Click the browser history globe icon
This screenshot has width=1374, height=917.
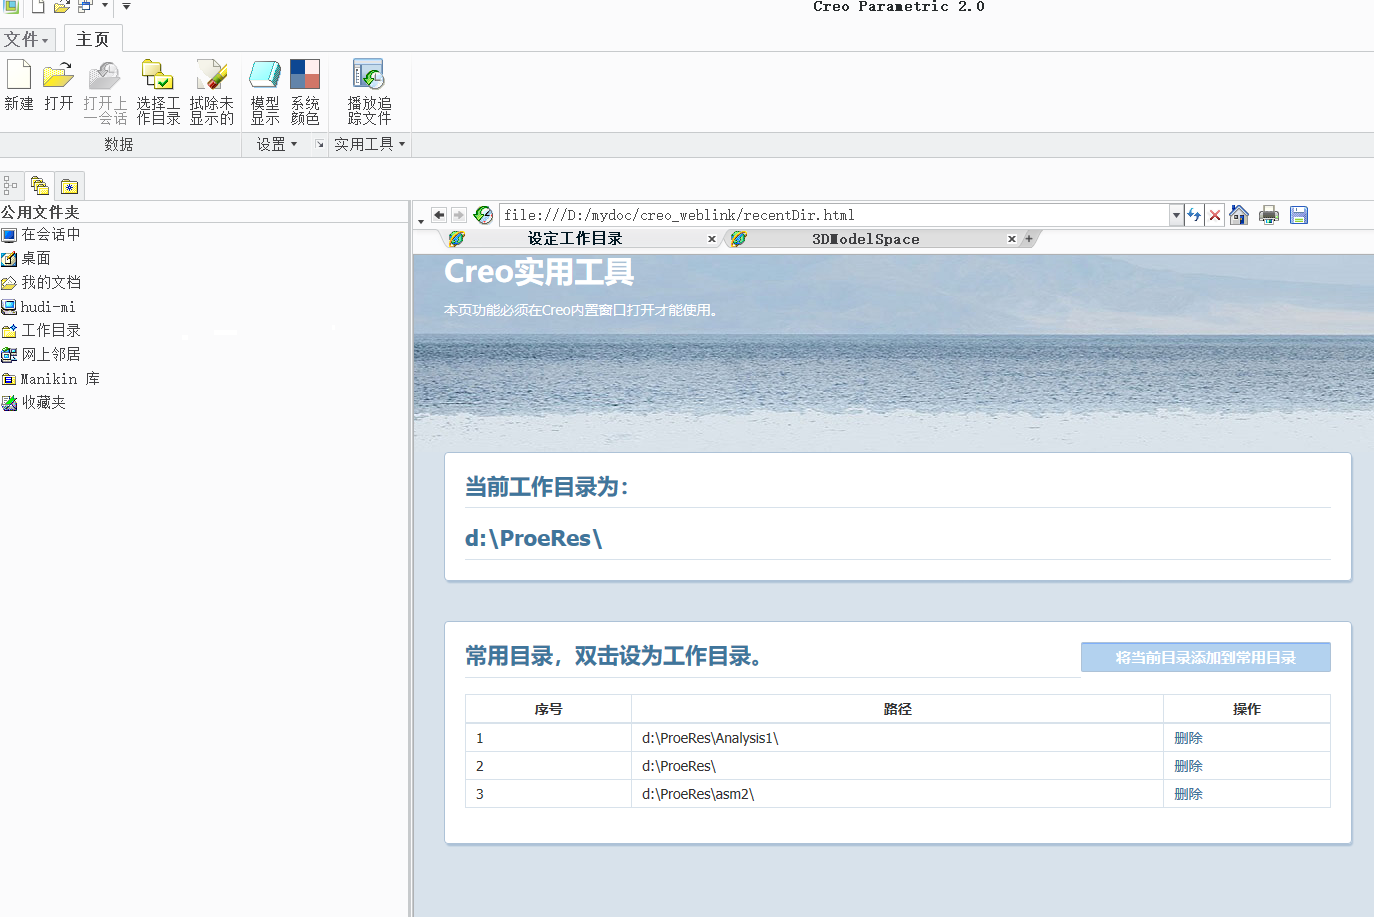tap(483, 215)
